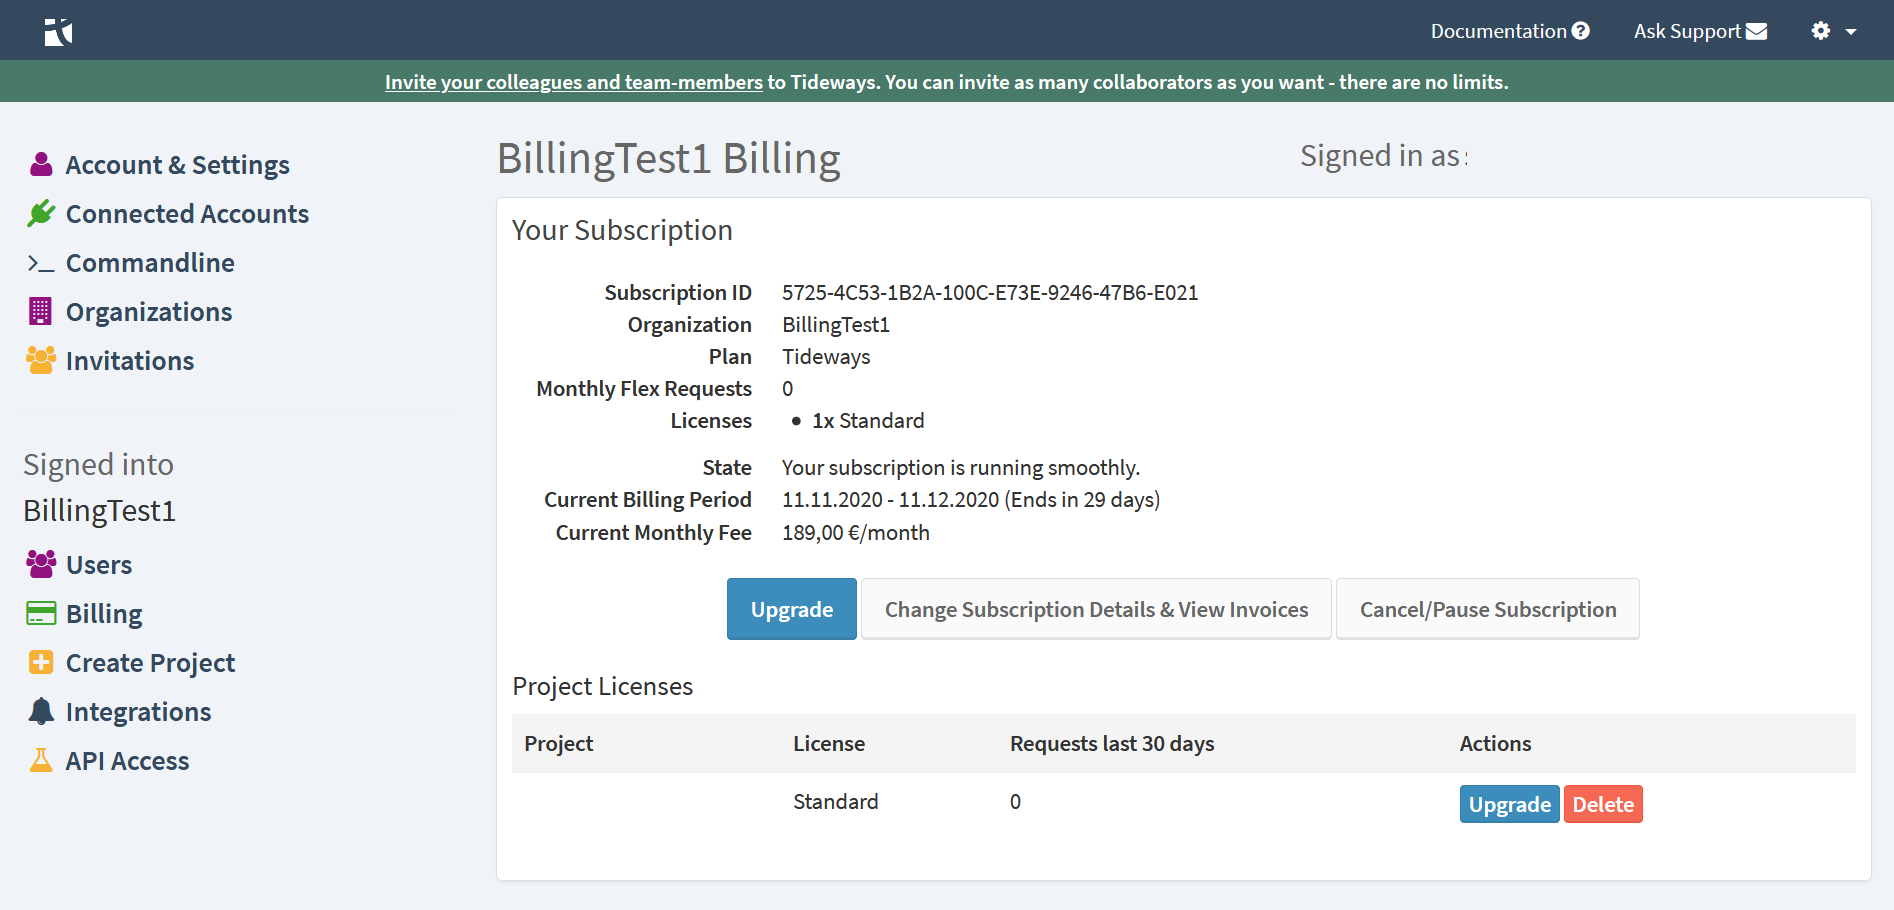Click the Project Licenses heading
The height and width of the screenshot is (910, 1894).
[603, 686]
